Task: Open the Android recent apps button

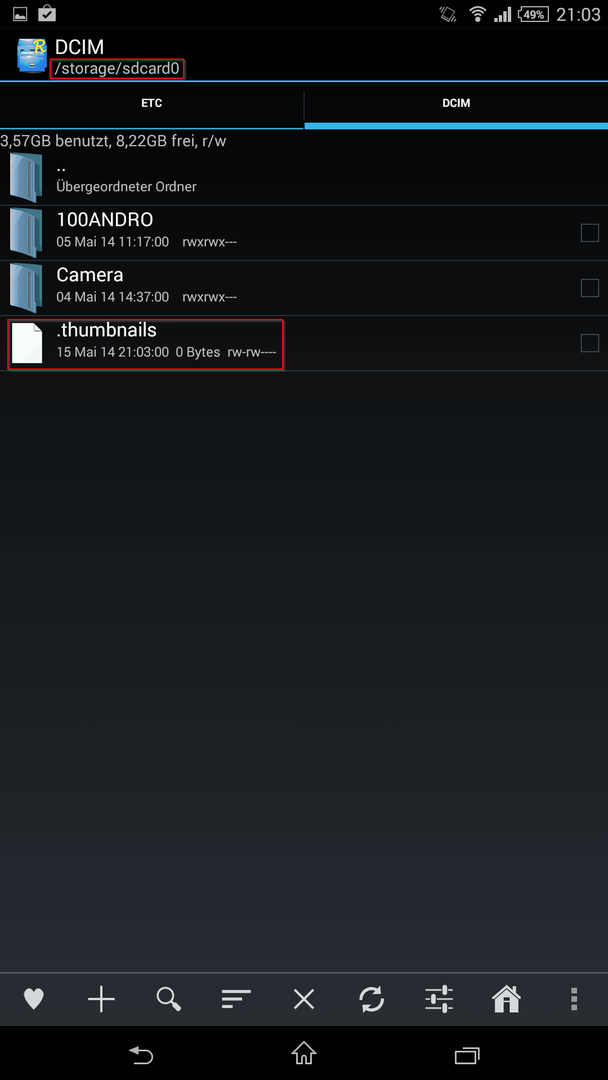Action: point(467,1054)
